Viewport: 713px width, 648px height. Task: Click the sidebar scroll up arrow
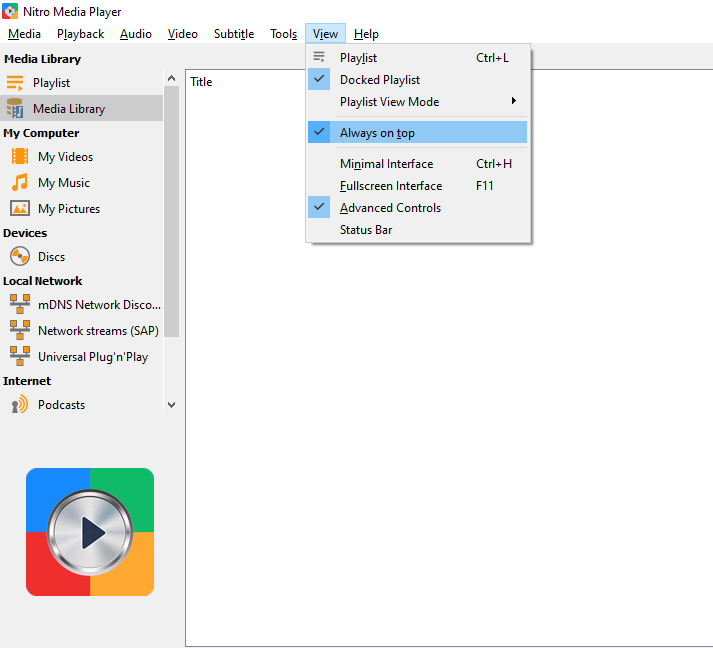171,79
